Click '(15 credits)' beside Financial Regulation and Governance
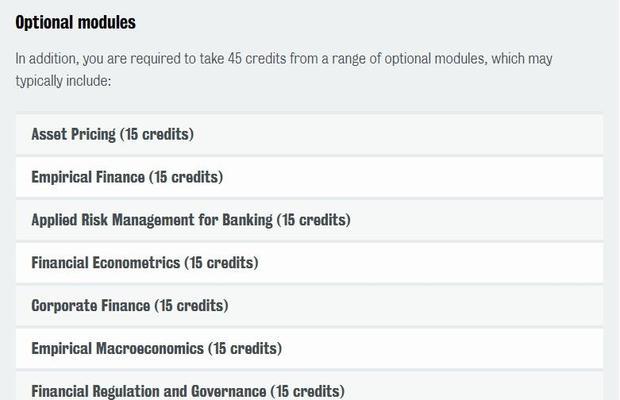 coord(308,391)
